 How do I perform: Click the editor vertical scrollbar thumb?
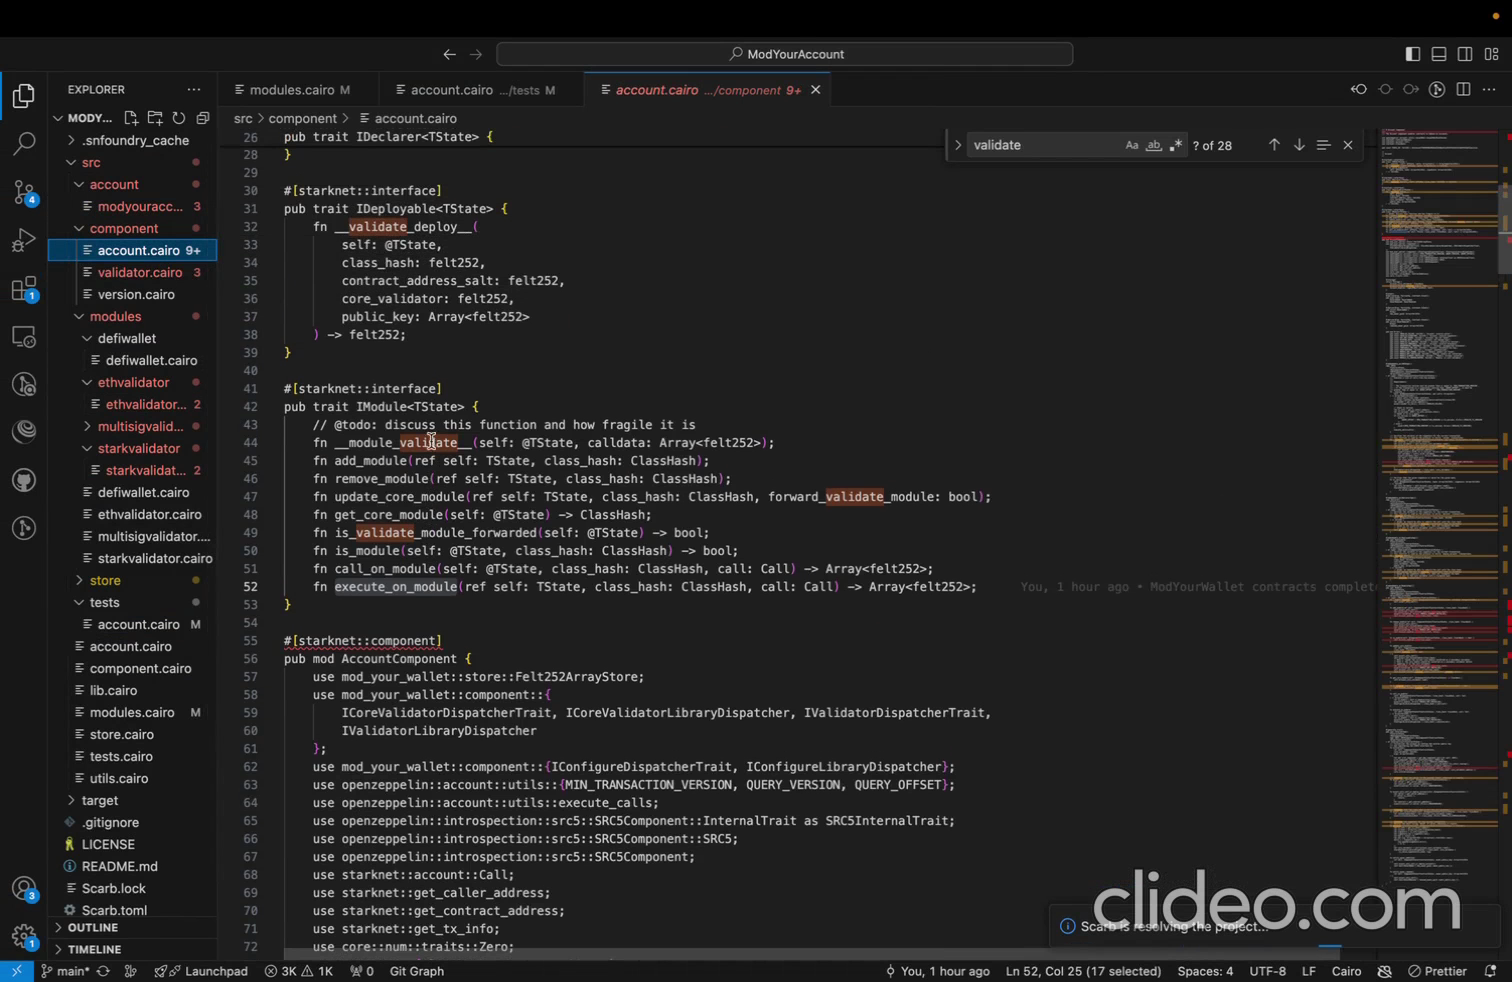pos(1505,228)
